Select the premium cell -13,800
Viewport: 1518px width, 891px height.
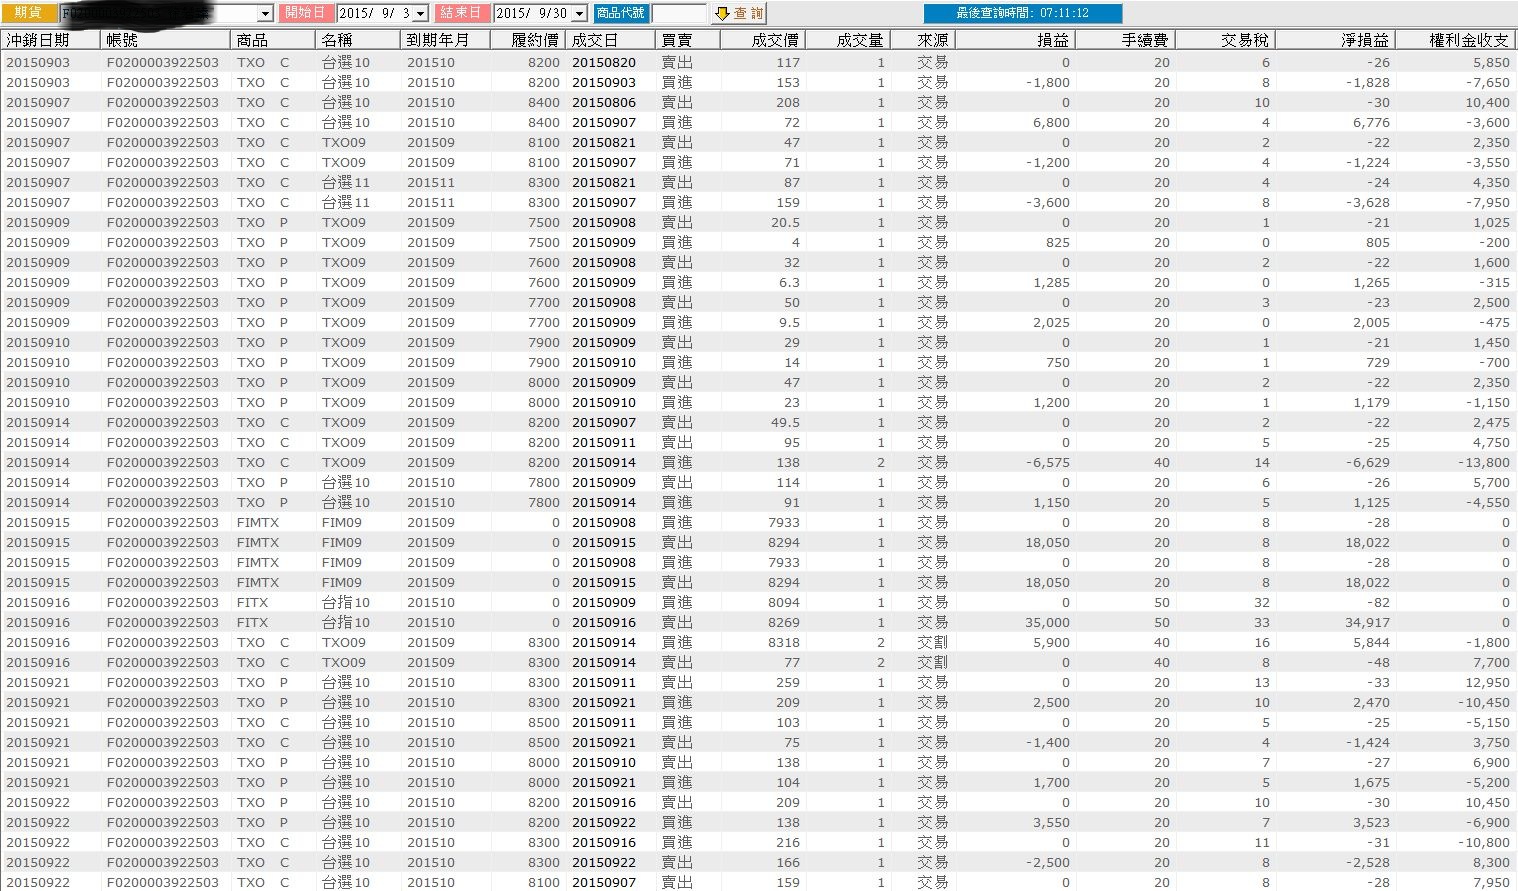pos(1483,462)
